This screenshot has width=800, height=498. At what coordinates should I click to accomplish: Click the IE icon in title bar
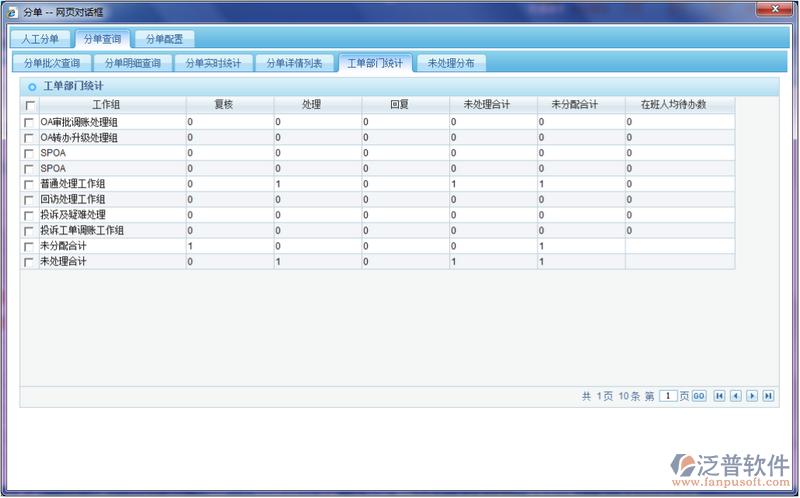[x=12, y=12]
